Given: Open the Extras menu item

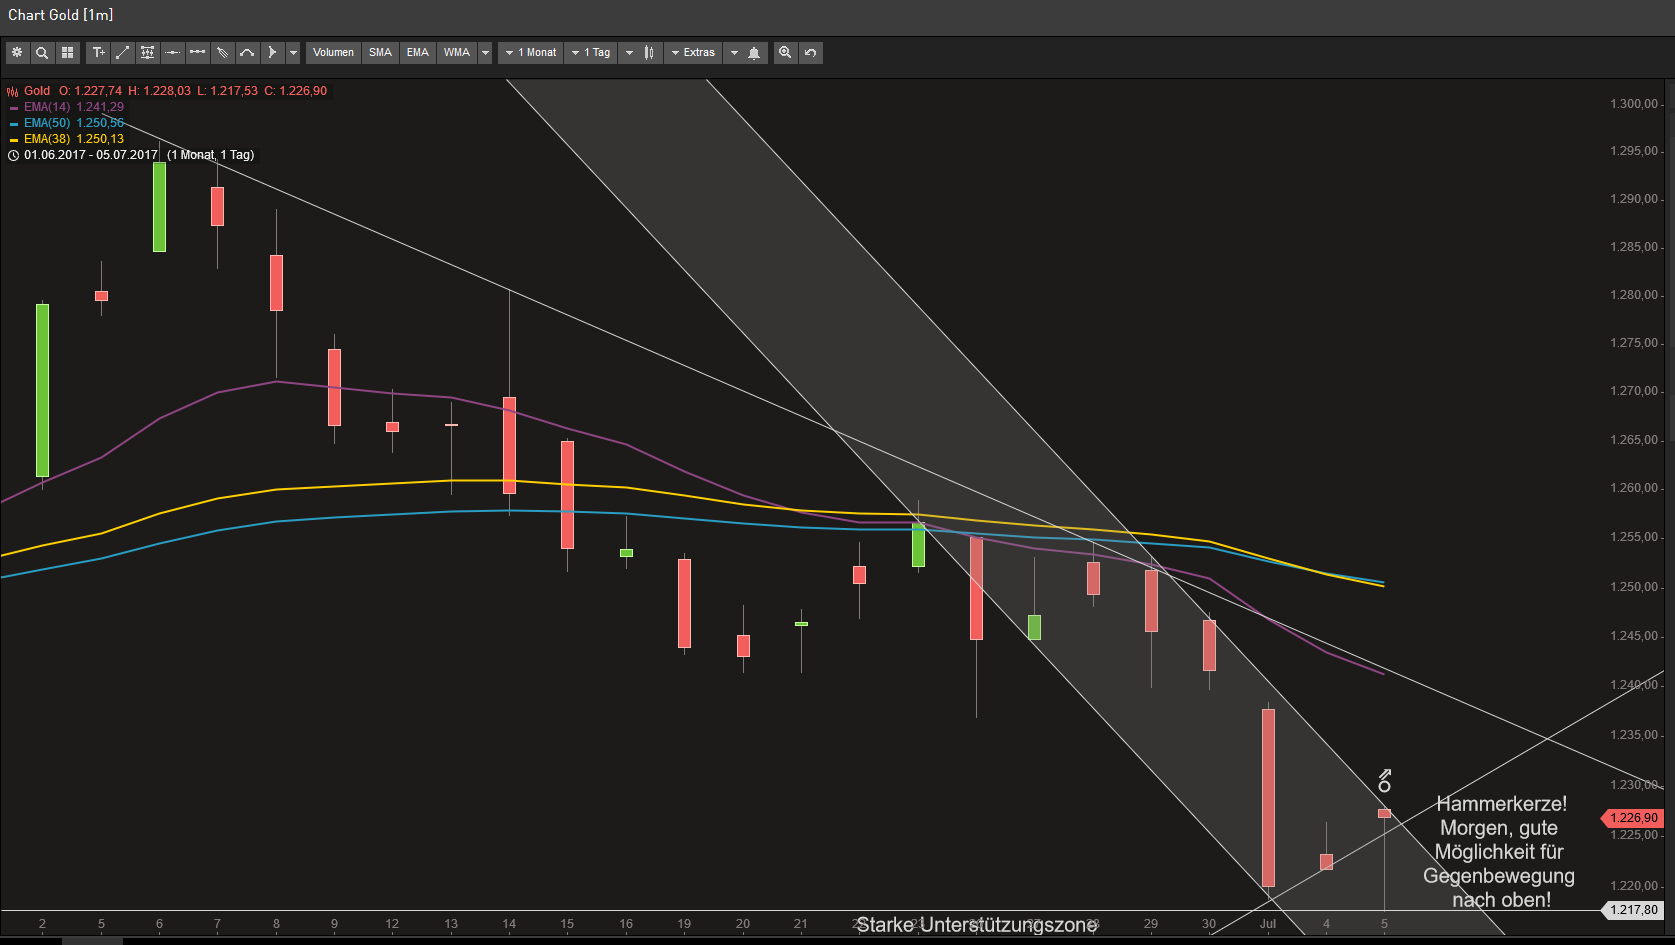Looking at the screenshot, I should click(x=693, y=52).
